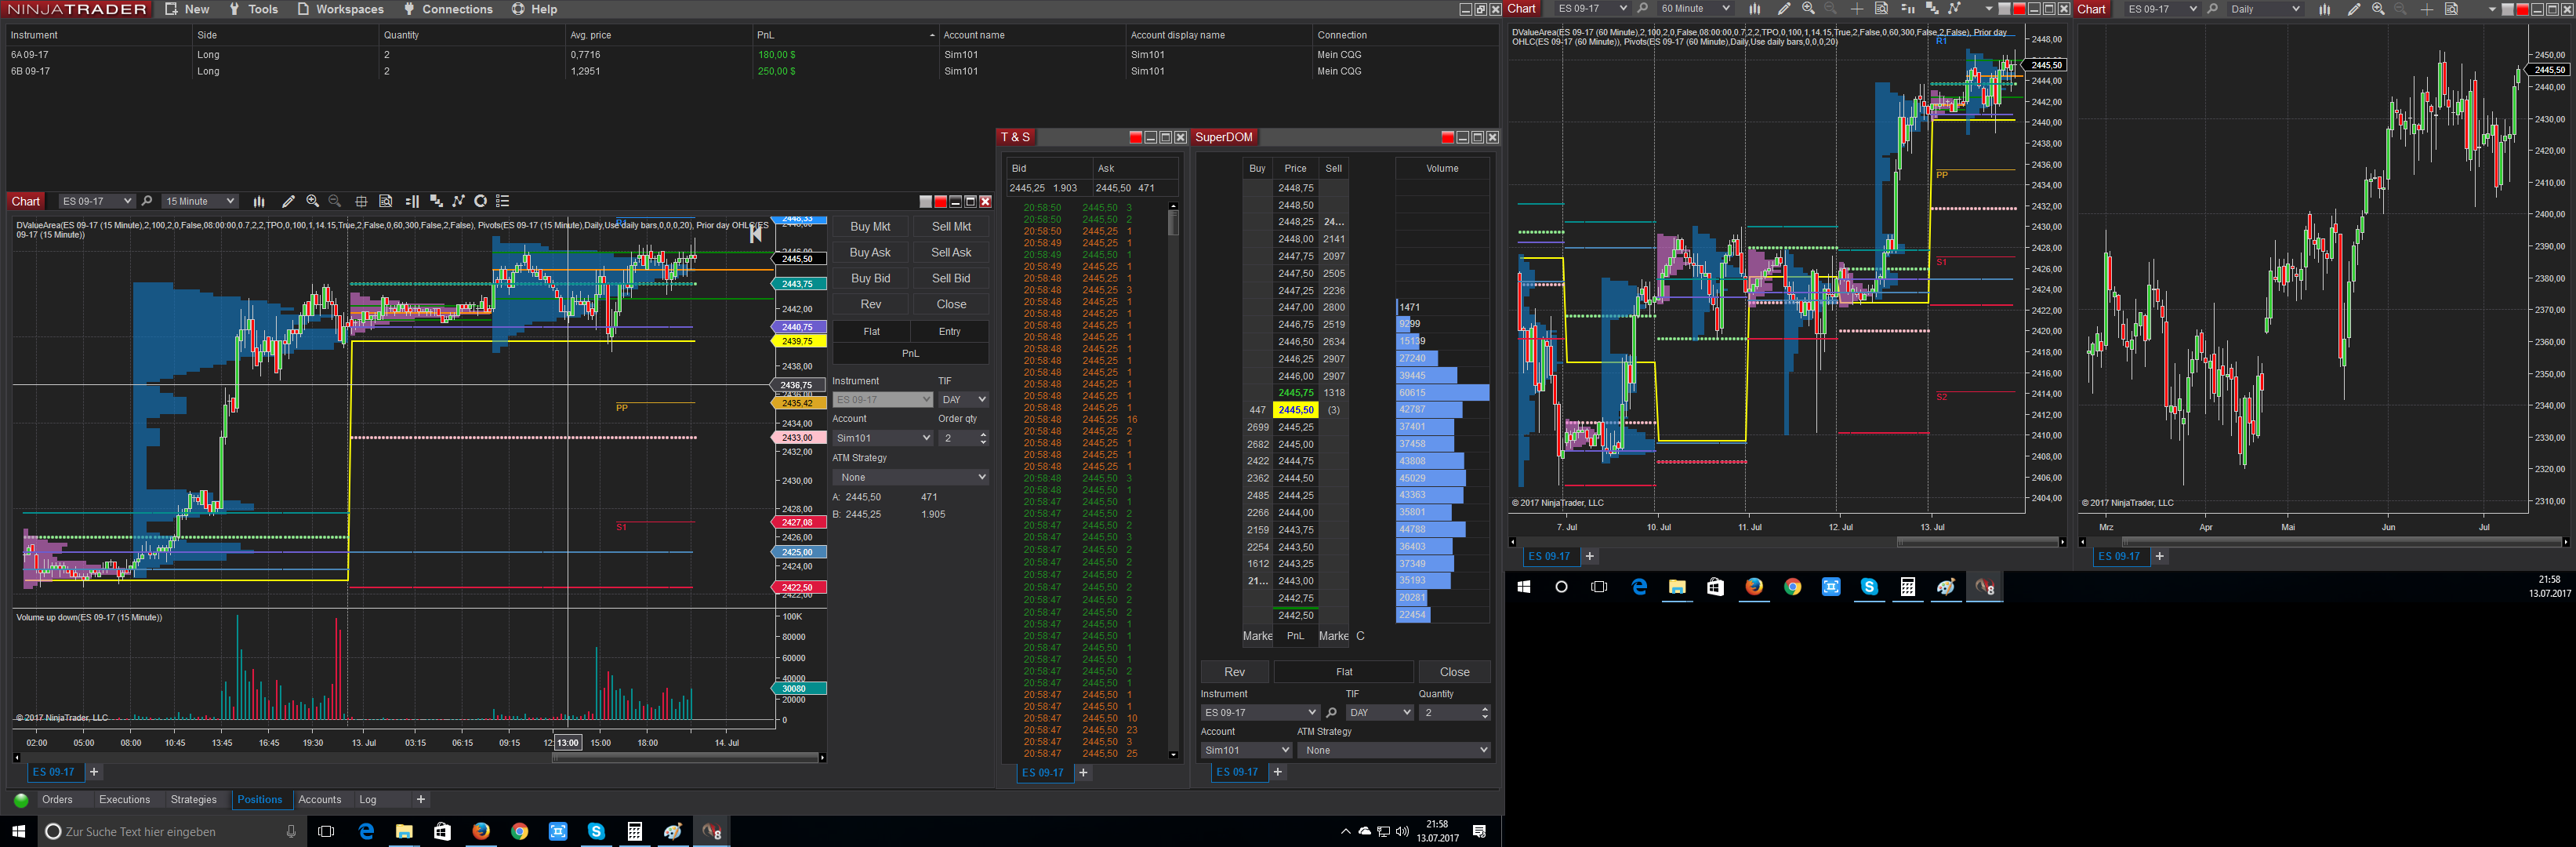Image resolution: width=2576 pixels, height=847 pixels.
Task: Open the Connections menu
Action: click(448, 9)
